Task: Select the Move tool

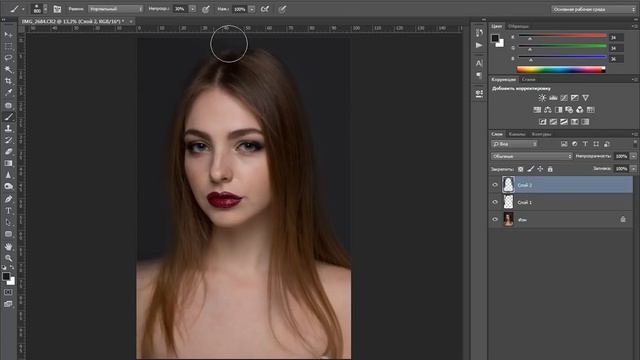Action: pyautogui.click(x=8, y=35)
